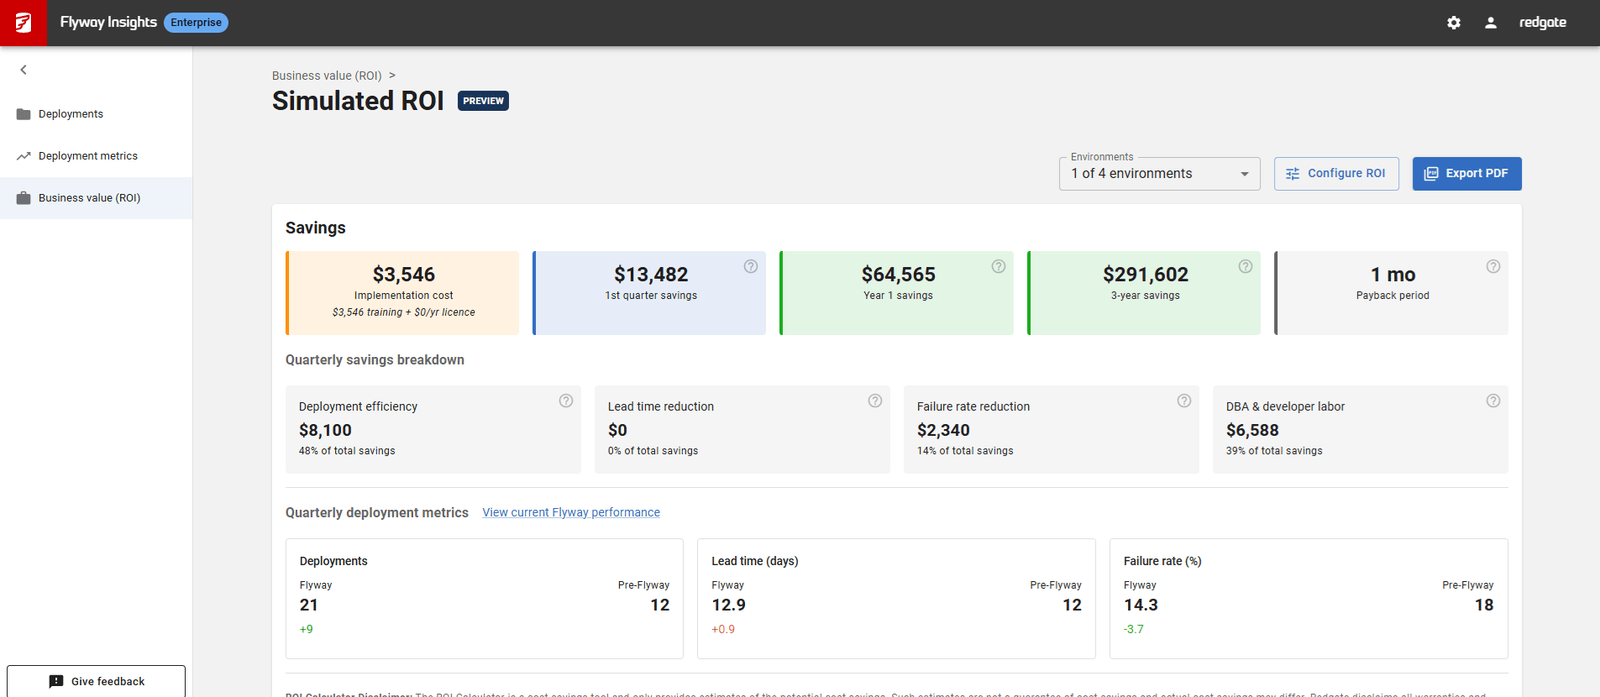
Task: Click the Simulated ROI page title
Action: tap(358, 101)
